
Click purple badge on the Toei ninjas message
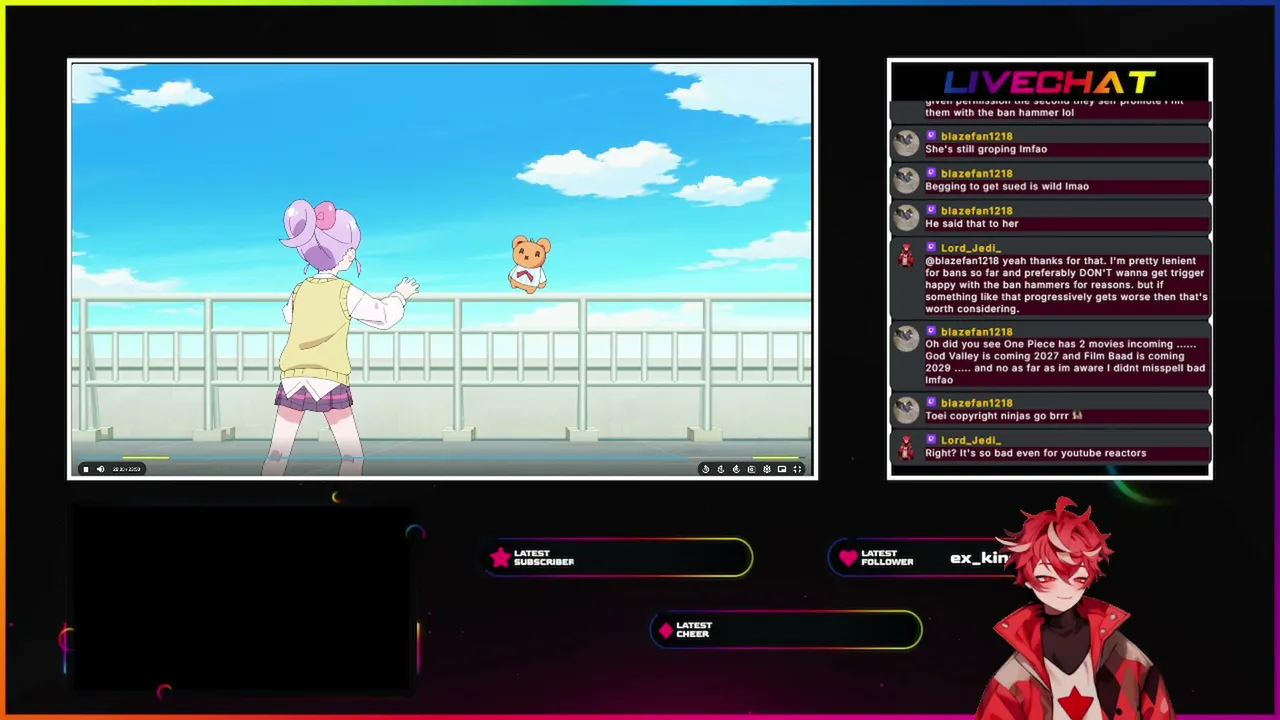coord(931,403)
